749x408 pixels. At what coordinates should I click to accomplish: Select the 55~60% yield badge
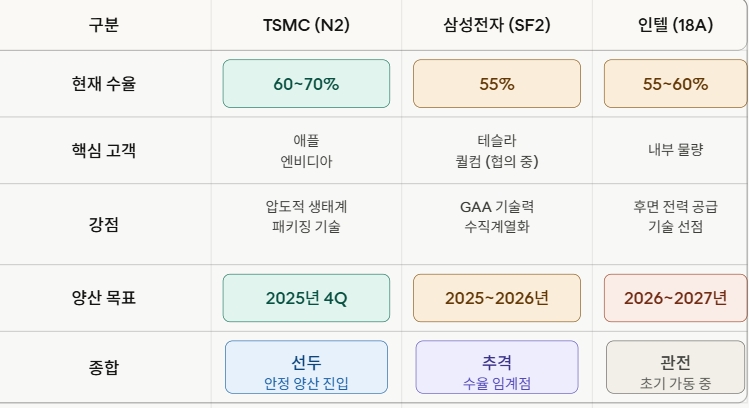[675, 84]
